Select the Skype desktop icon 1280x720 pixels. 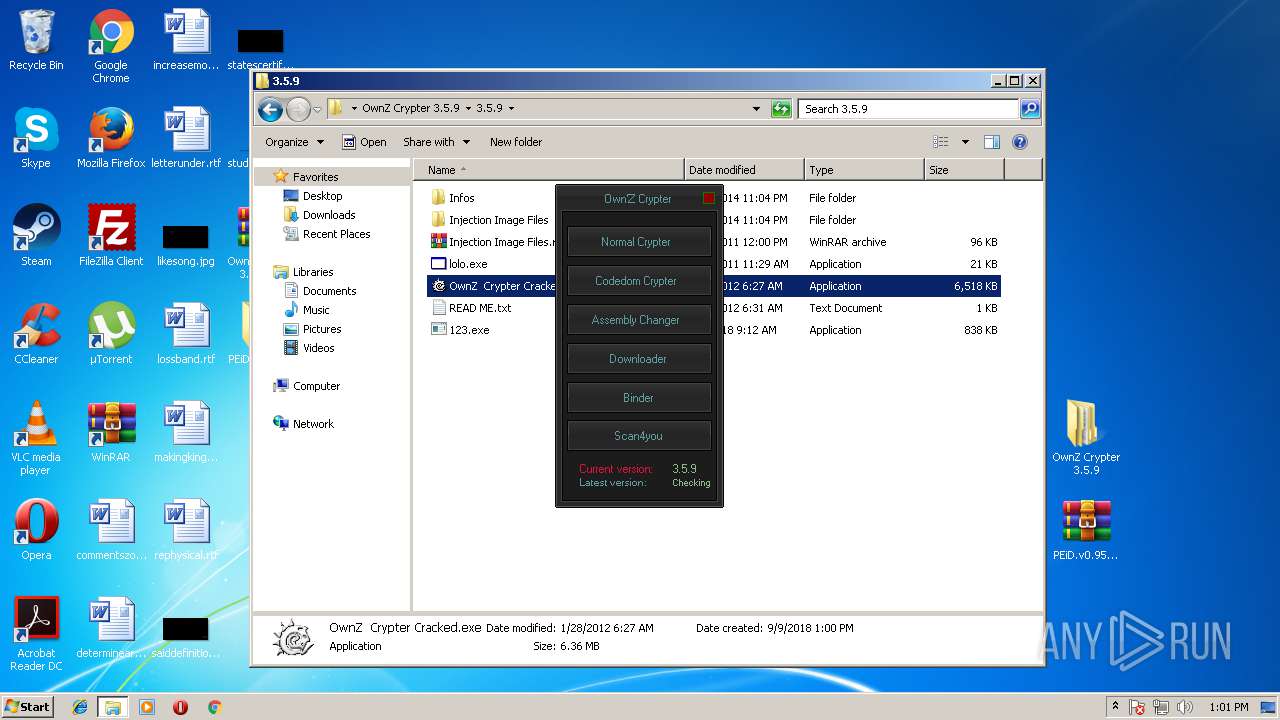click(36, 138)
